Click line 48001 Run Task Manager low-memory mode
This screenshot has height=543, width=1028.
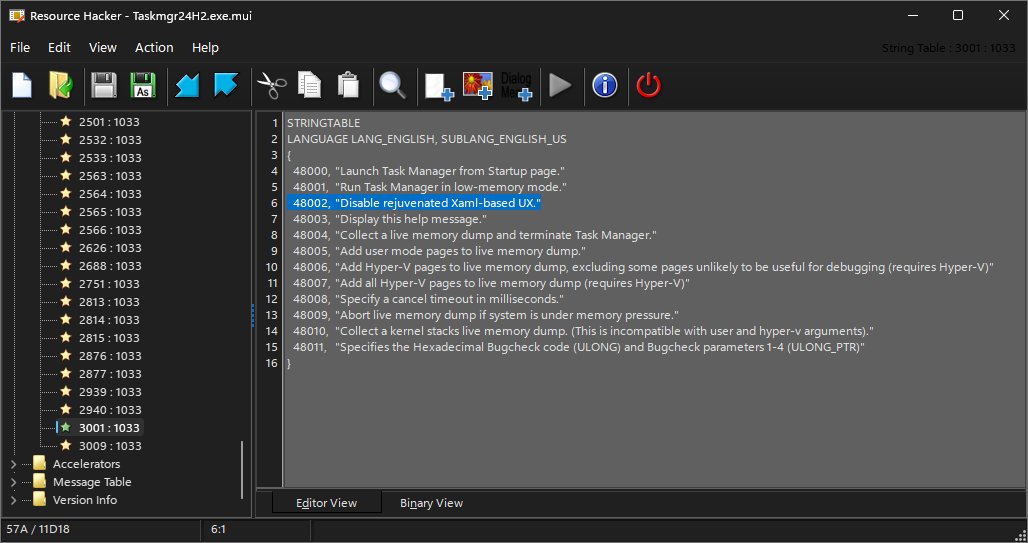pos(429,187)
